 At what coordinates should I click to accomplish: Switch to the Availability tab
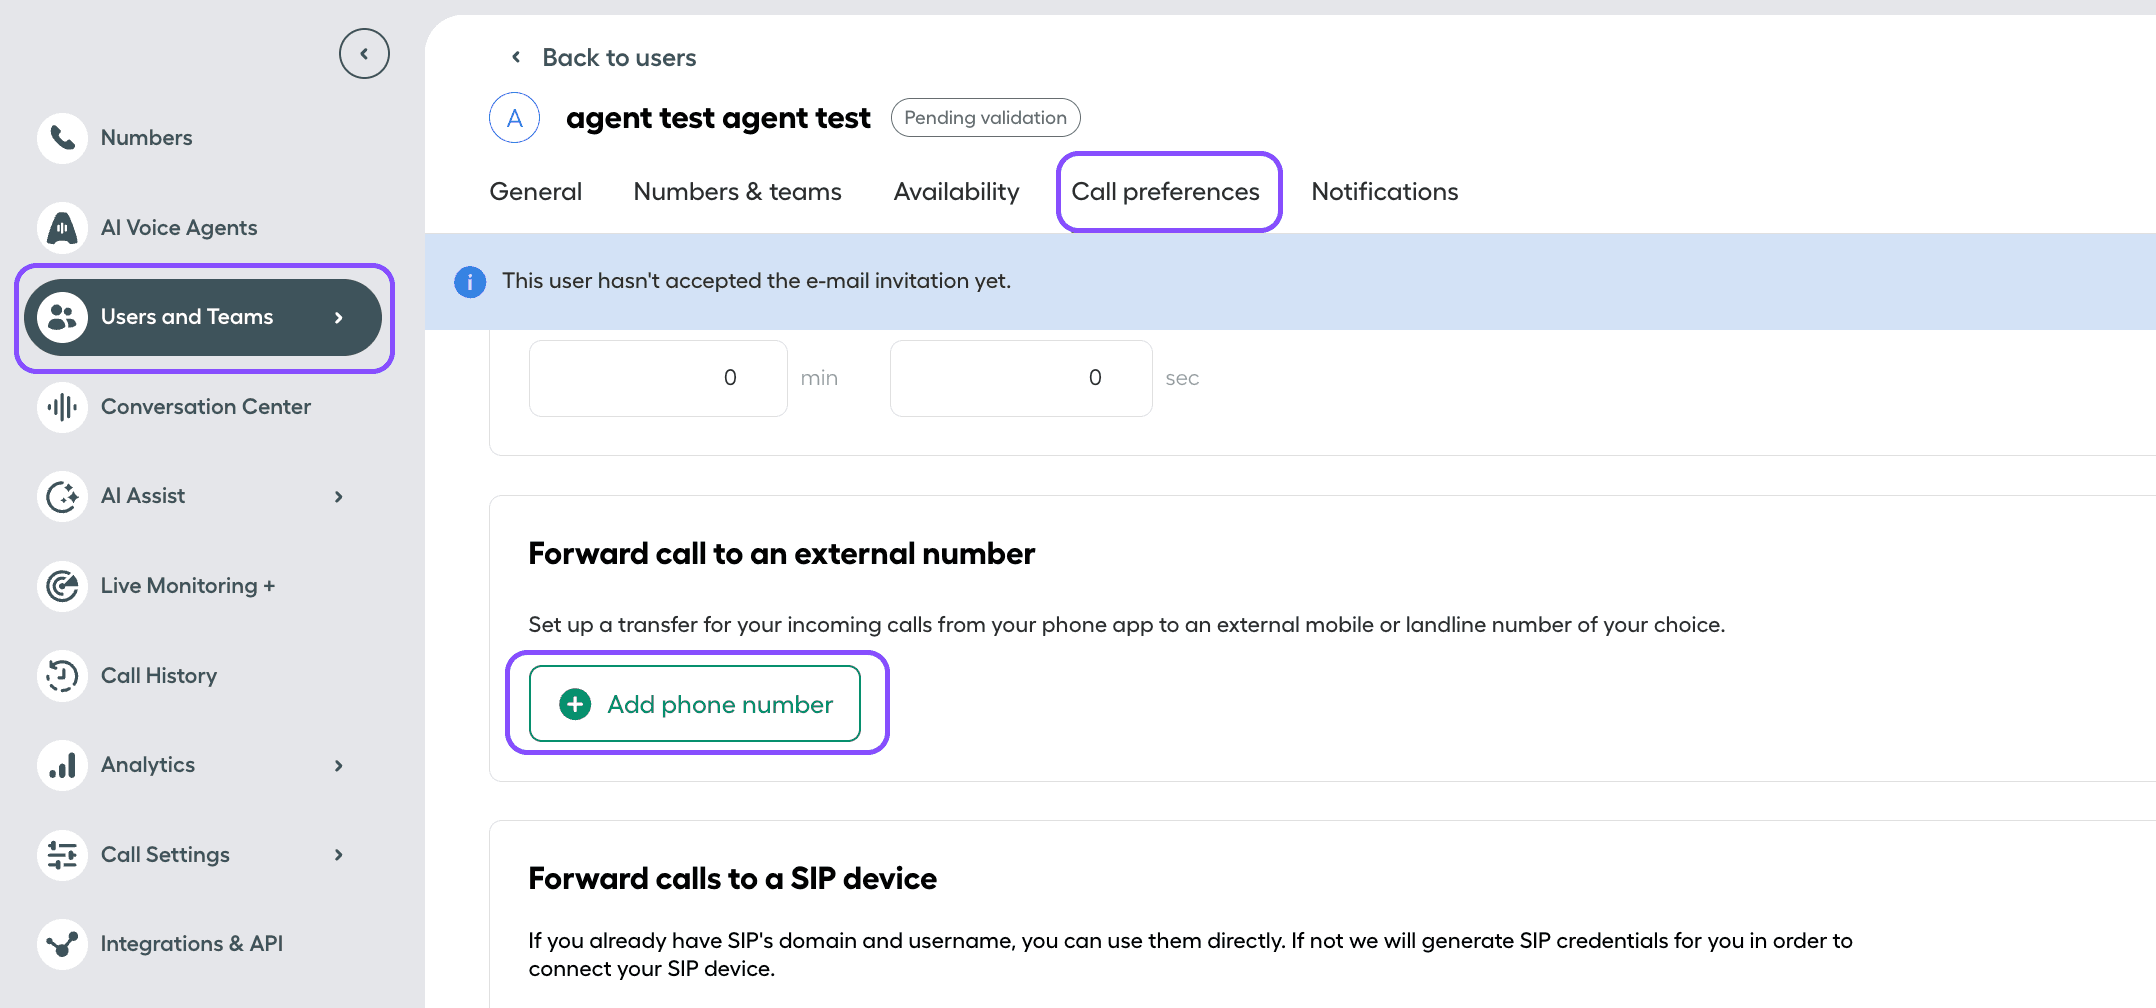[x=956, y=191]
